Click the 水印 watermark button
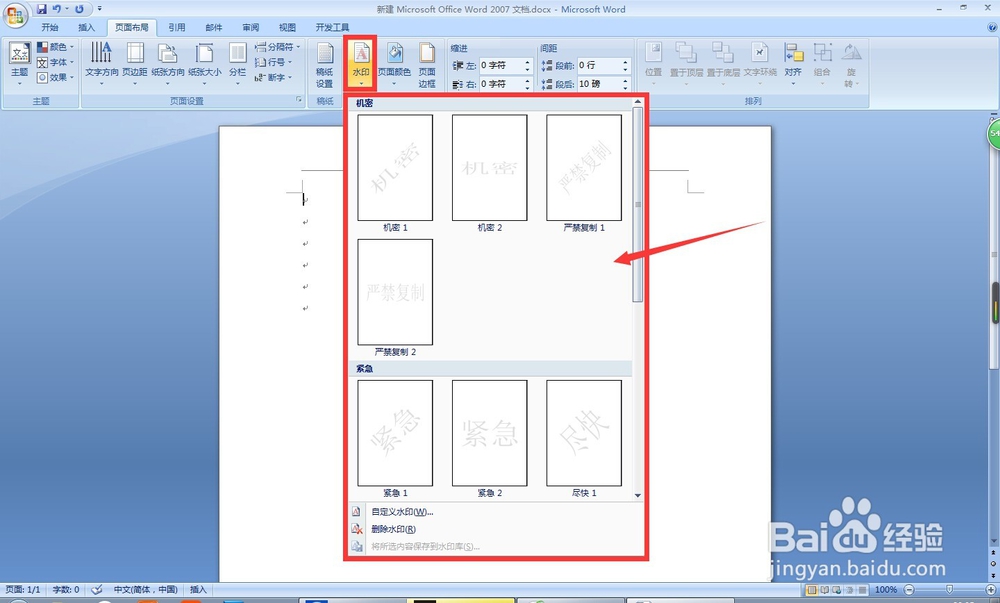Screen dimensions: 1000x603 (x=360, y=64)
